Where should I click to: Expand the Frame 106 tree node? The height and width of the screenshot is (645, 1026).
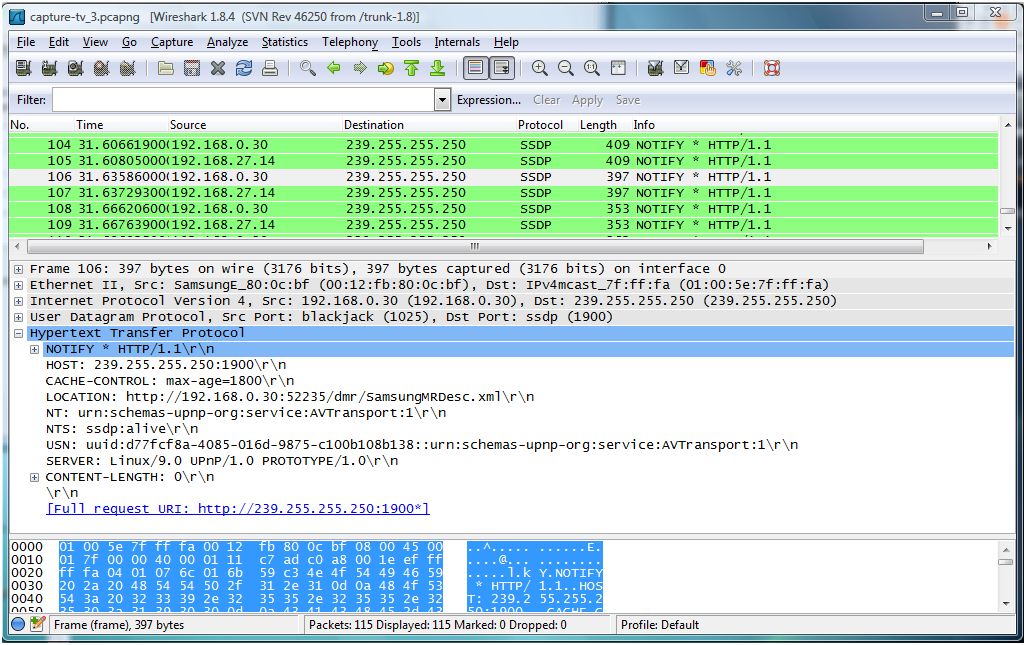pos(18,269)
